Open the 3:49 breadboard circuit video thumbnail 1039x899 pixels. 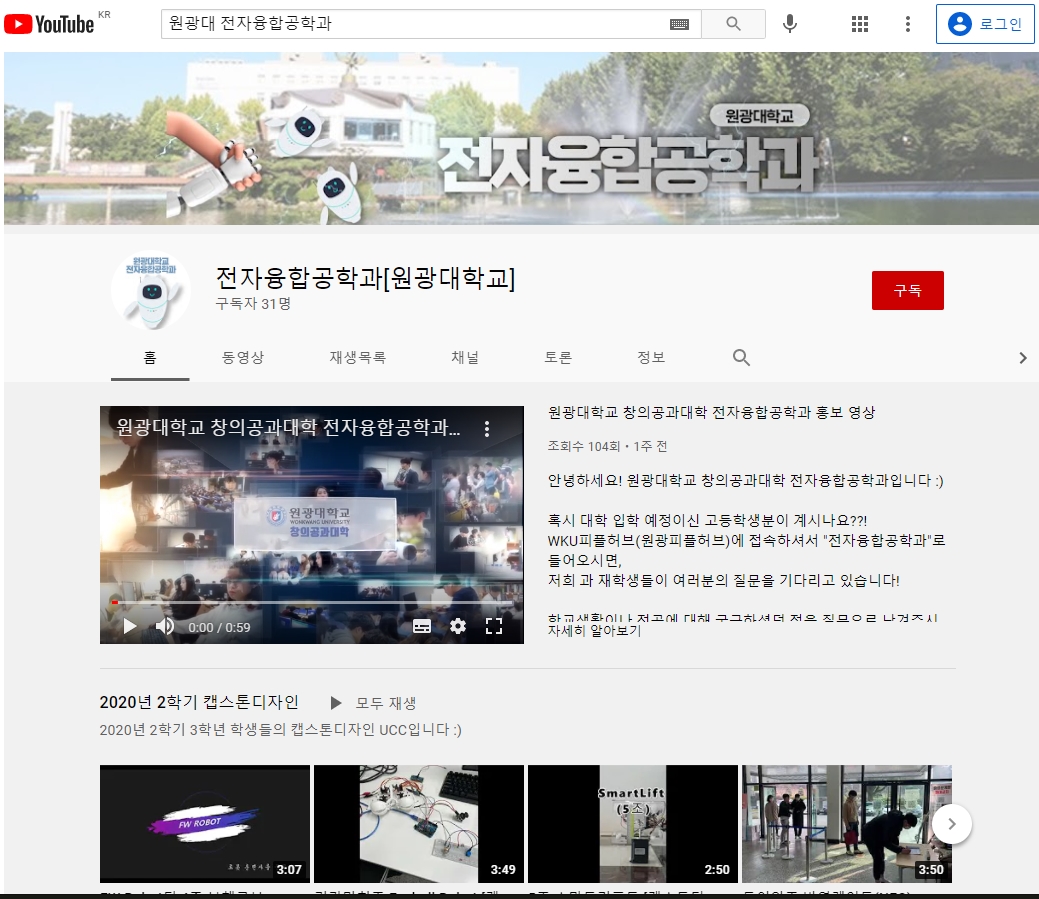tap(419, 823)
